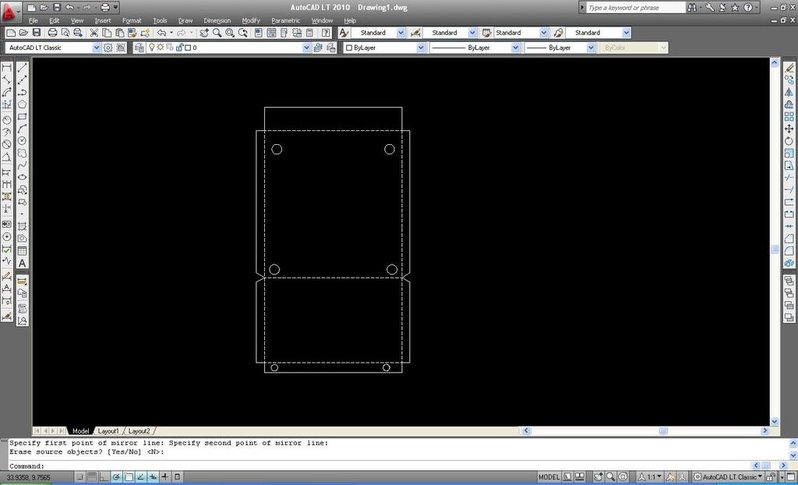
Task: Select the Polygon draw tool
Action: point(22,104)
